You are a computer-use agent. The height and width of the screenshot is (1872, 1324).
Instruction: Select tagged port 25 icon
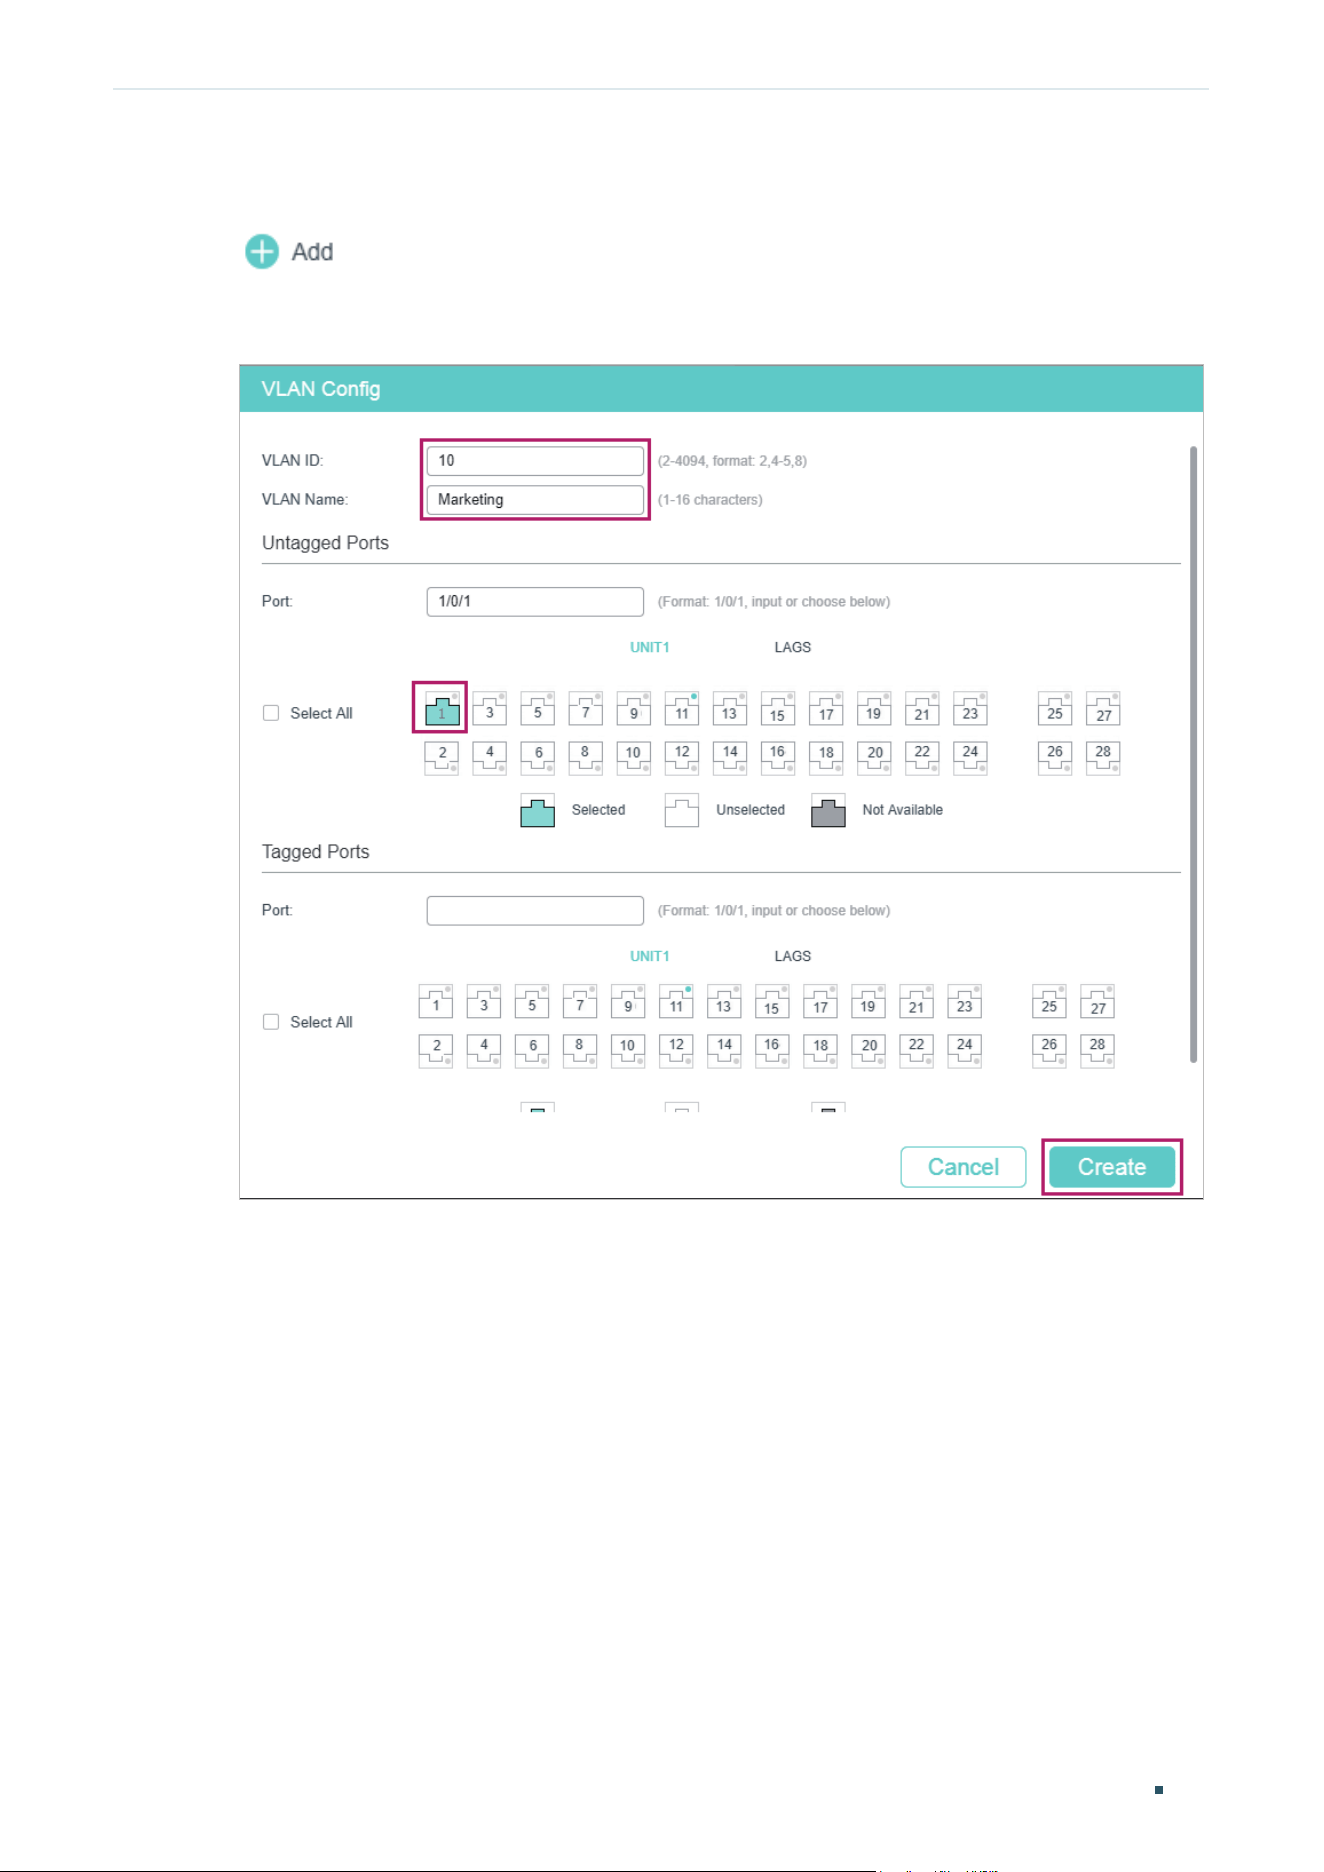click(x=1049, y=1002)
